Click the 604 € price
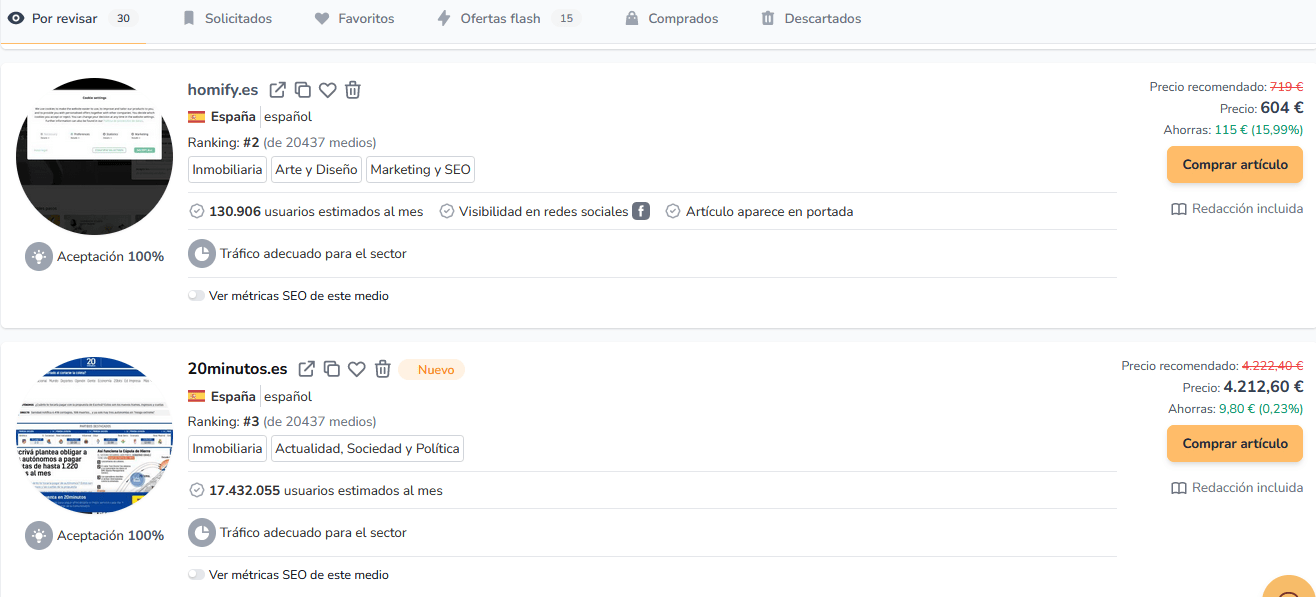Image resolution: width=1316 pixels, height=597 pixels. (1281, 108)
